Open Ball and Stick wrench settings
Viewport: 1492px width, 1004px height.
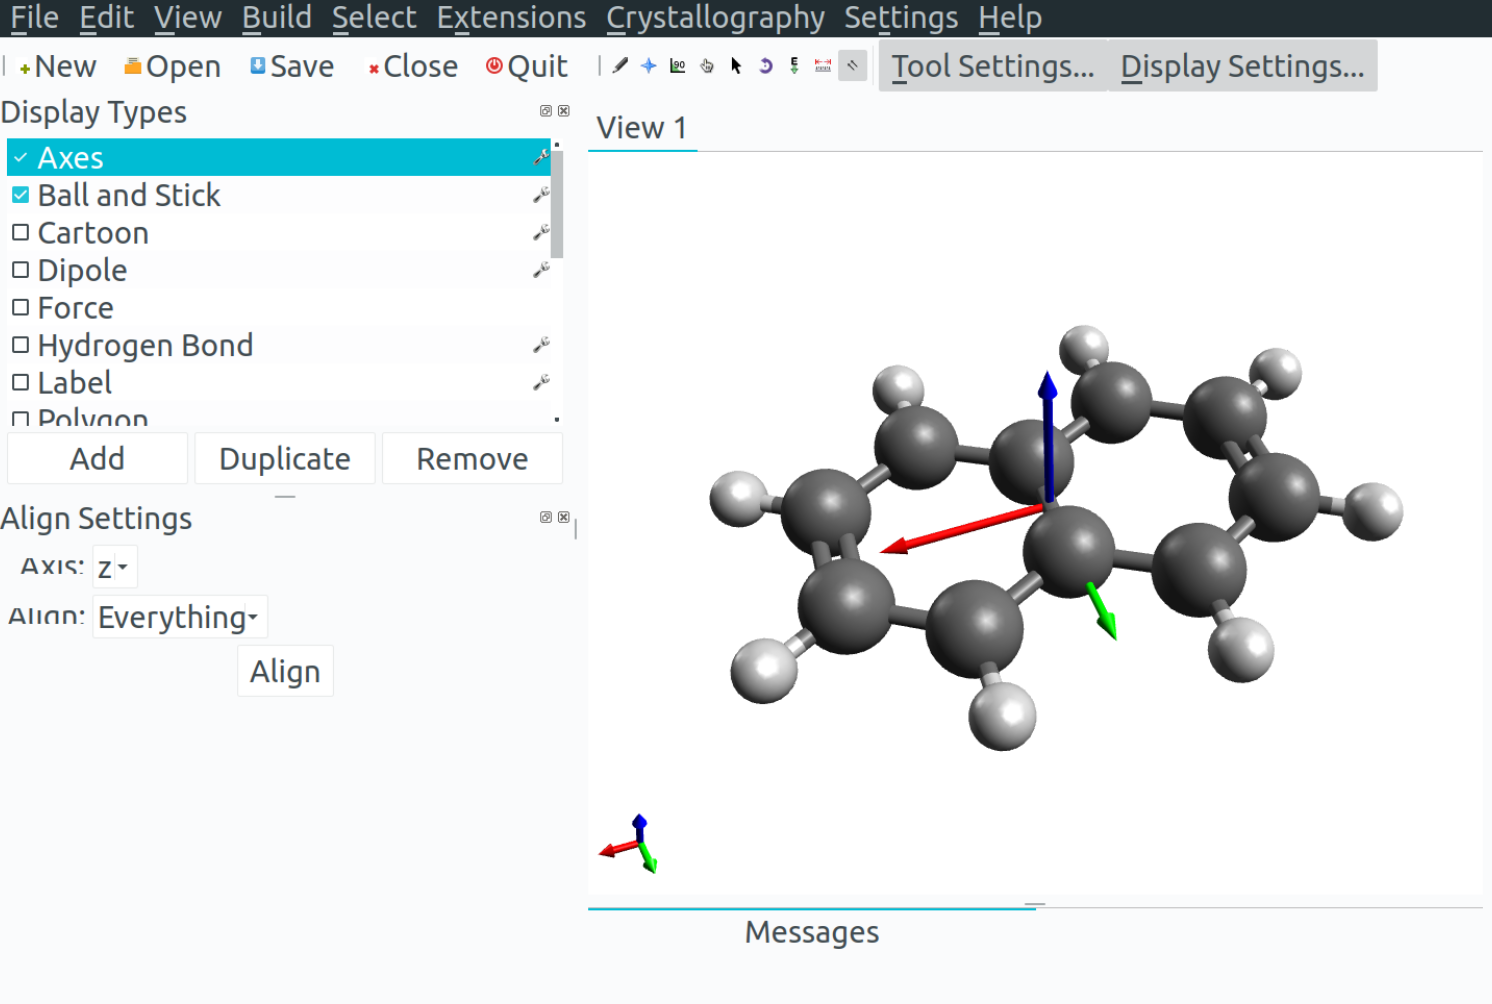pos(541,195)
